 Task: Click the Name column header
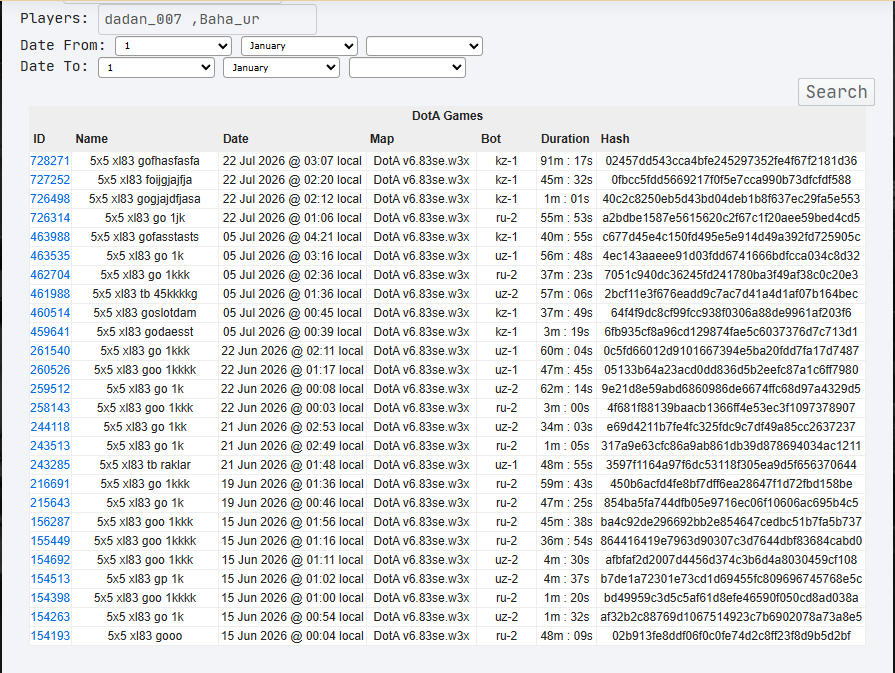91,139
